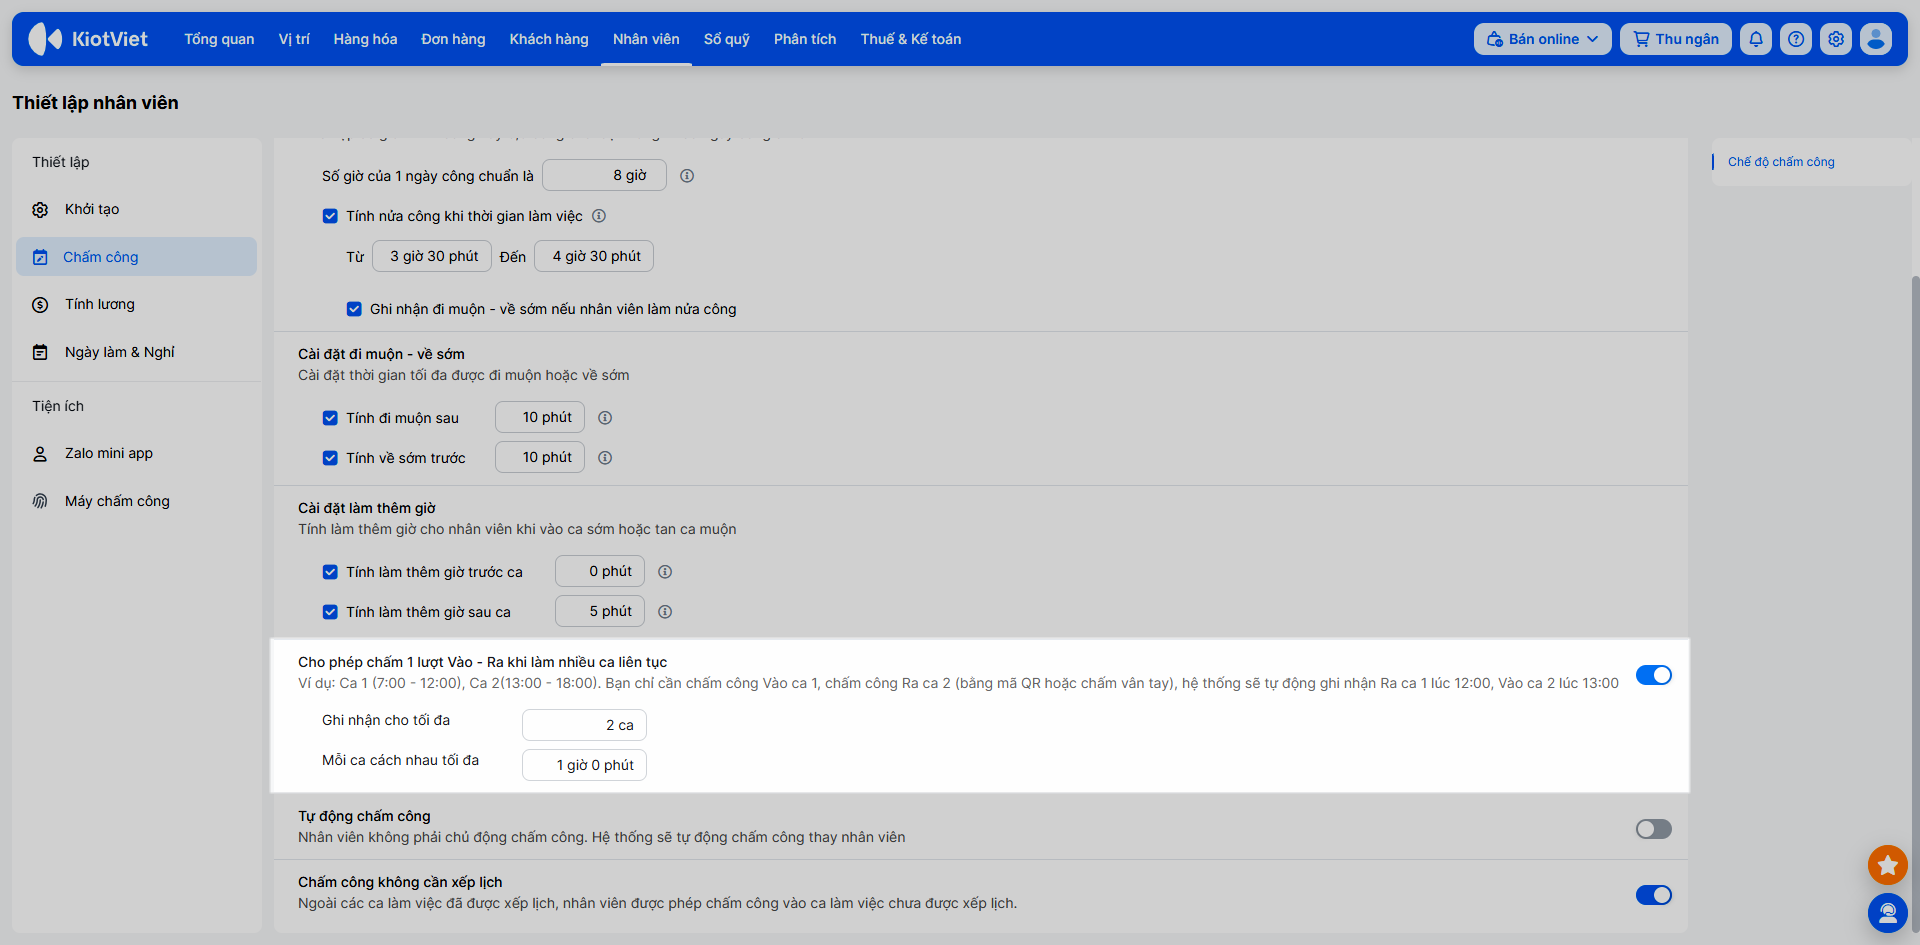
Task: Click the orange star floating button
Action: (1888, 865)
